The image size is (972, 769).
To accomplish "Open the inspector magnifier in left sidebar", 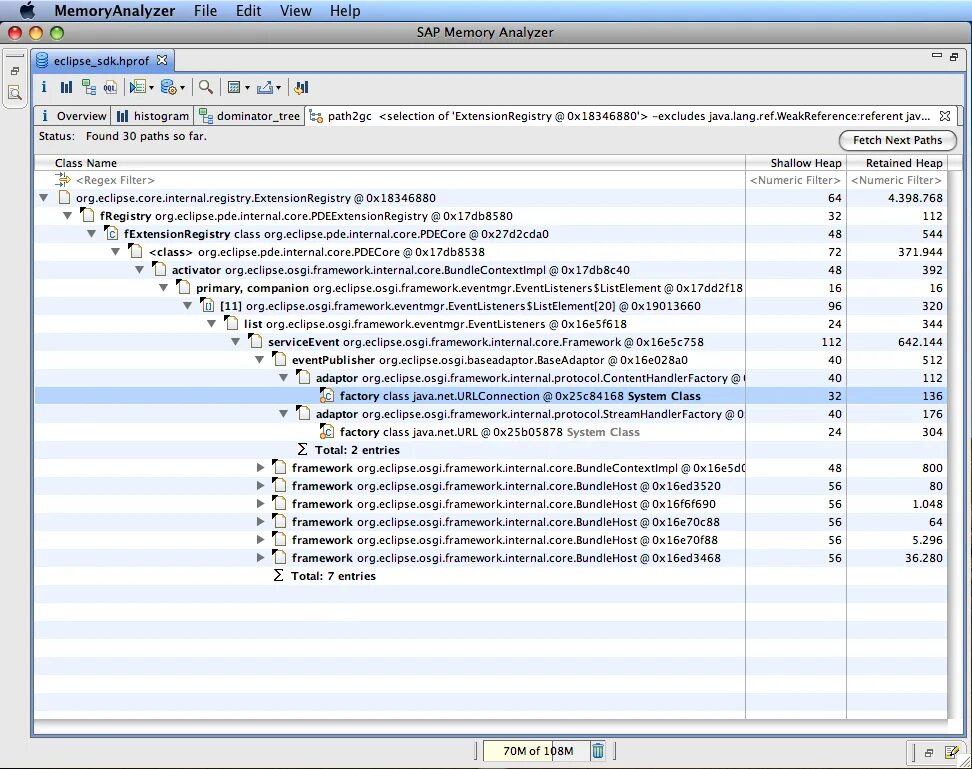I will (15, 94).
